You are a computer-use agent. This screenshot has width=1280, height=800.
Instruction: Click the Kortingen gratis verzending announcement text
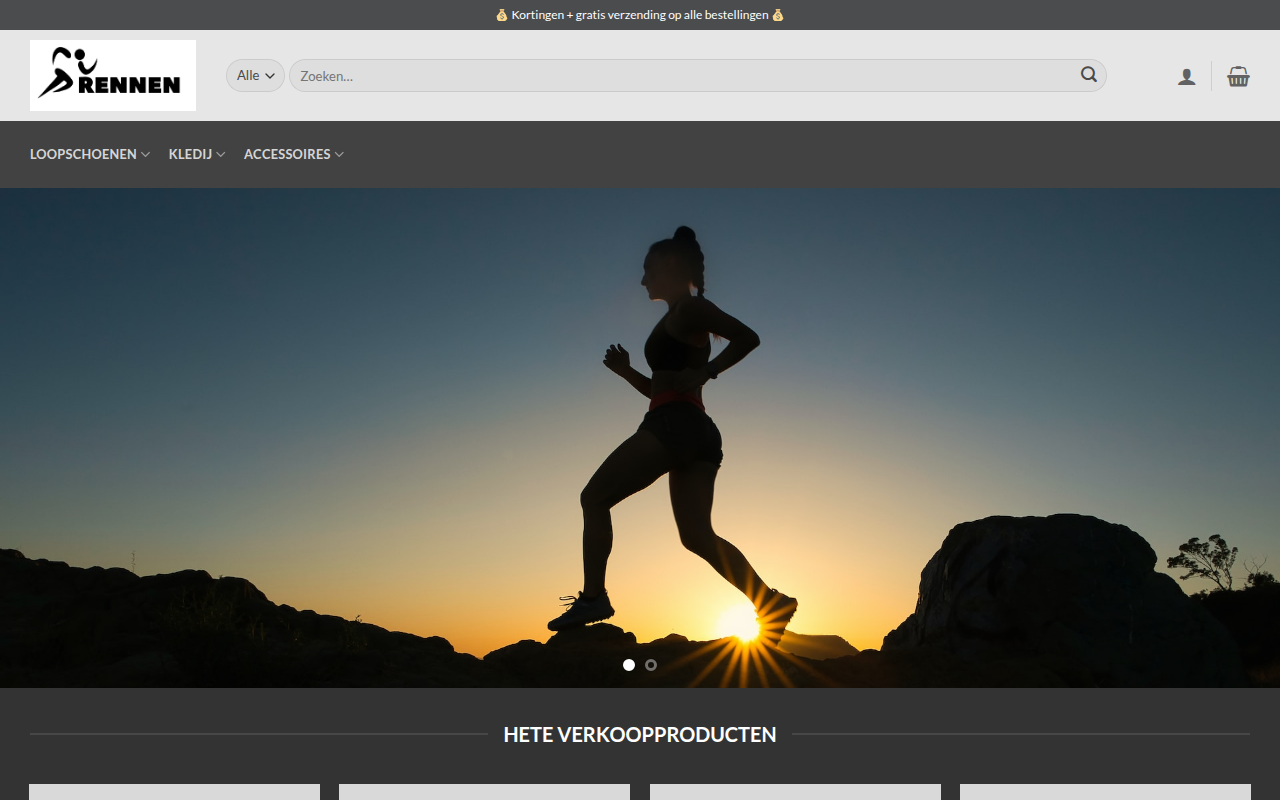[640, 15]
